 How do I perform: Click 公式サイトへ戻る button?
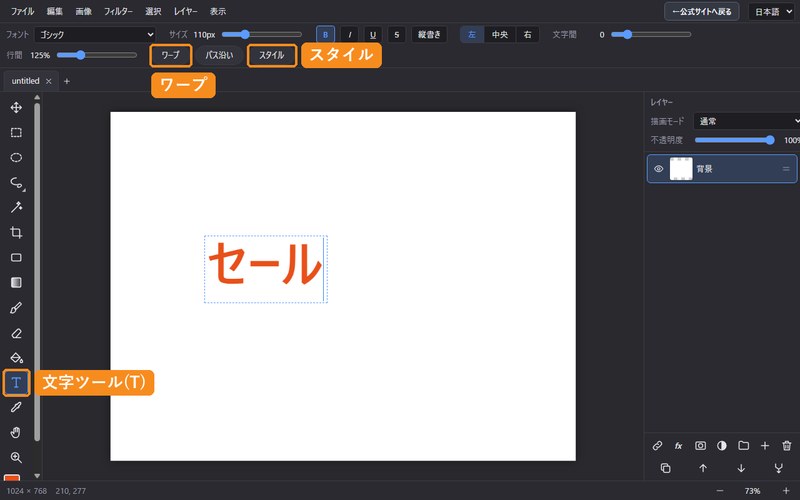702,11
